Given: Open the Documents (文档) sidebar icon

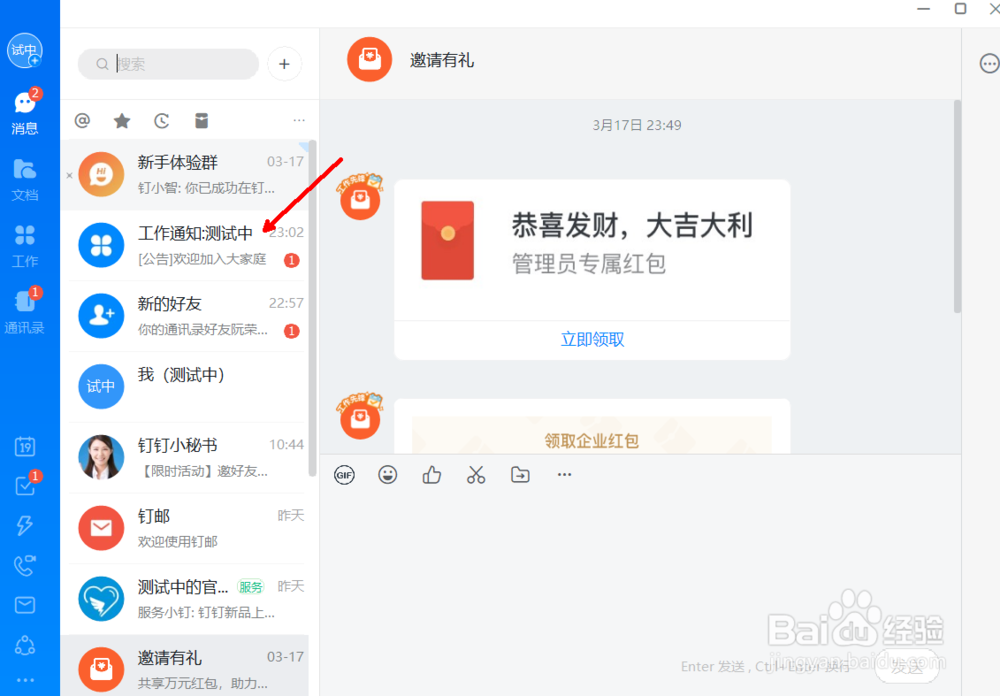Looking at the screenshot, I should coord(25,180).
